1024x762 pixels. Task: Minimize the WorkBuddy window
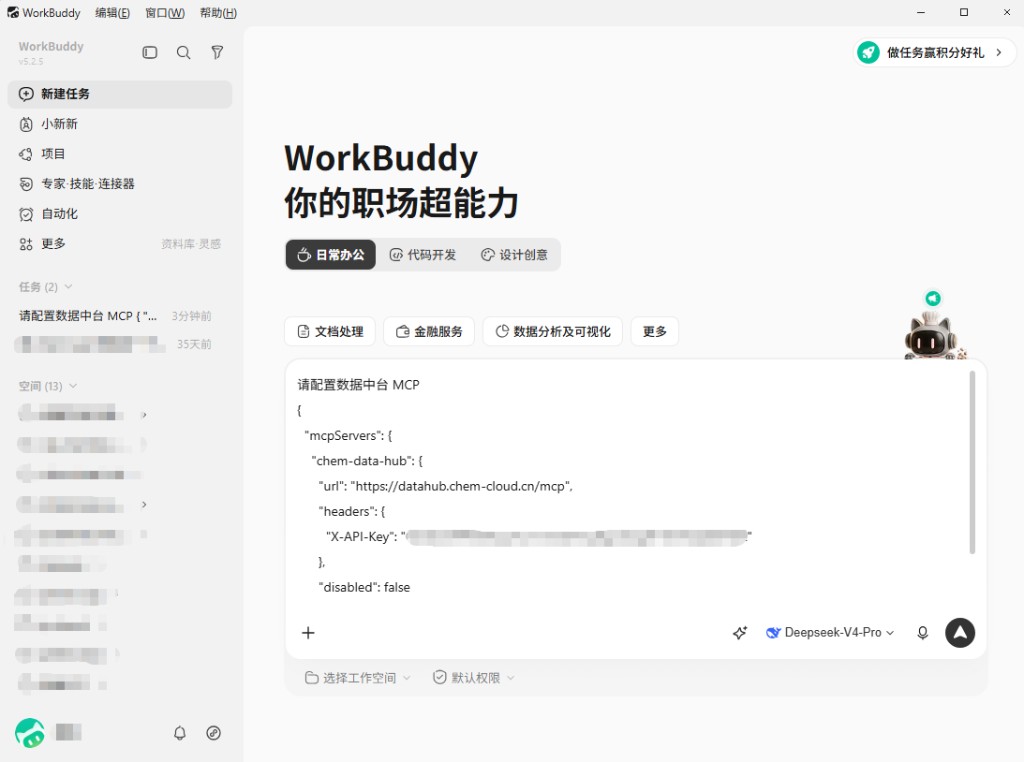(x=921, y=12)
